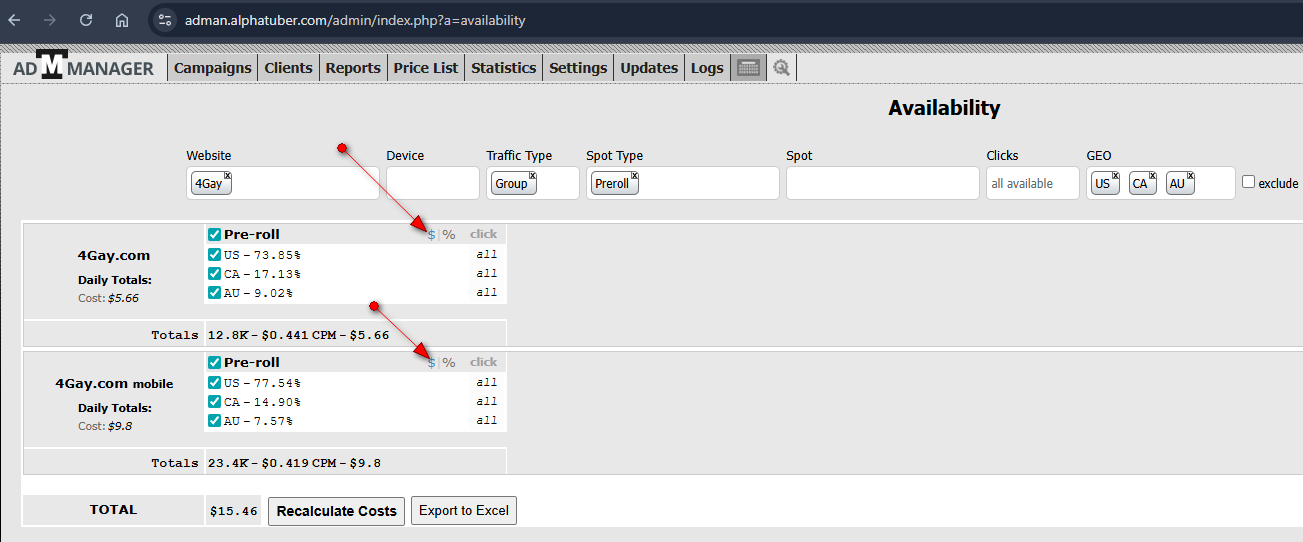Open the Clicks 'all available' field
The image size is (1303, 542).
[1033, 183]
